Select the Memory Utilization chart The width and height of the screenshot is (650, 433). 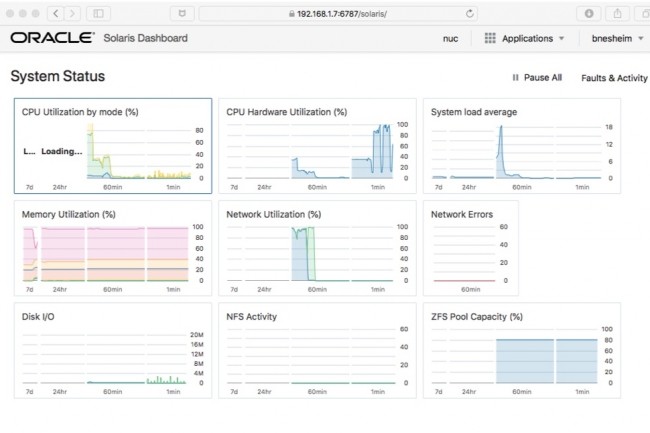113,248
